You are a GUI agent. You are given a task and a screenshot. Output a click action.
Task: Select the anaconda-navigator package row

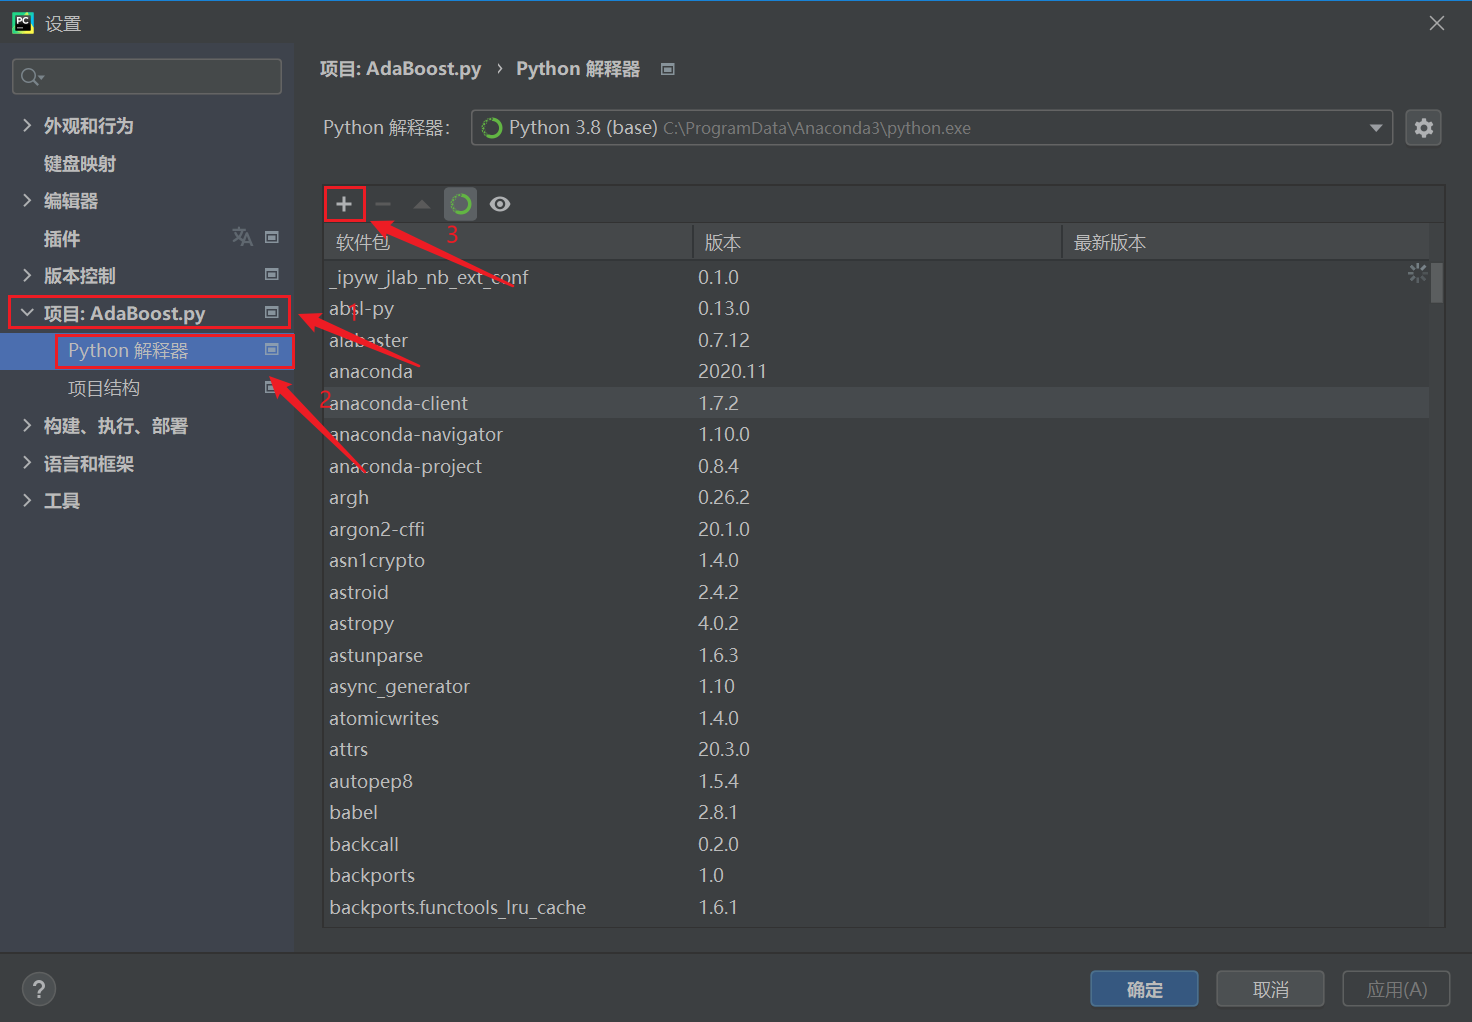tap(876, 435)
